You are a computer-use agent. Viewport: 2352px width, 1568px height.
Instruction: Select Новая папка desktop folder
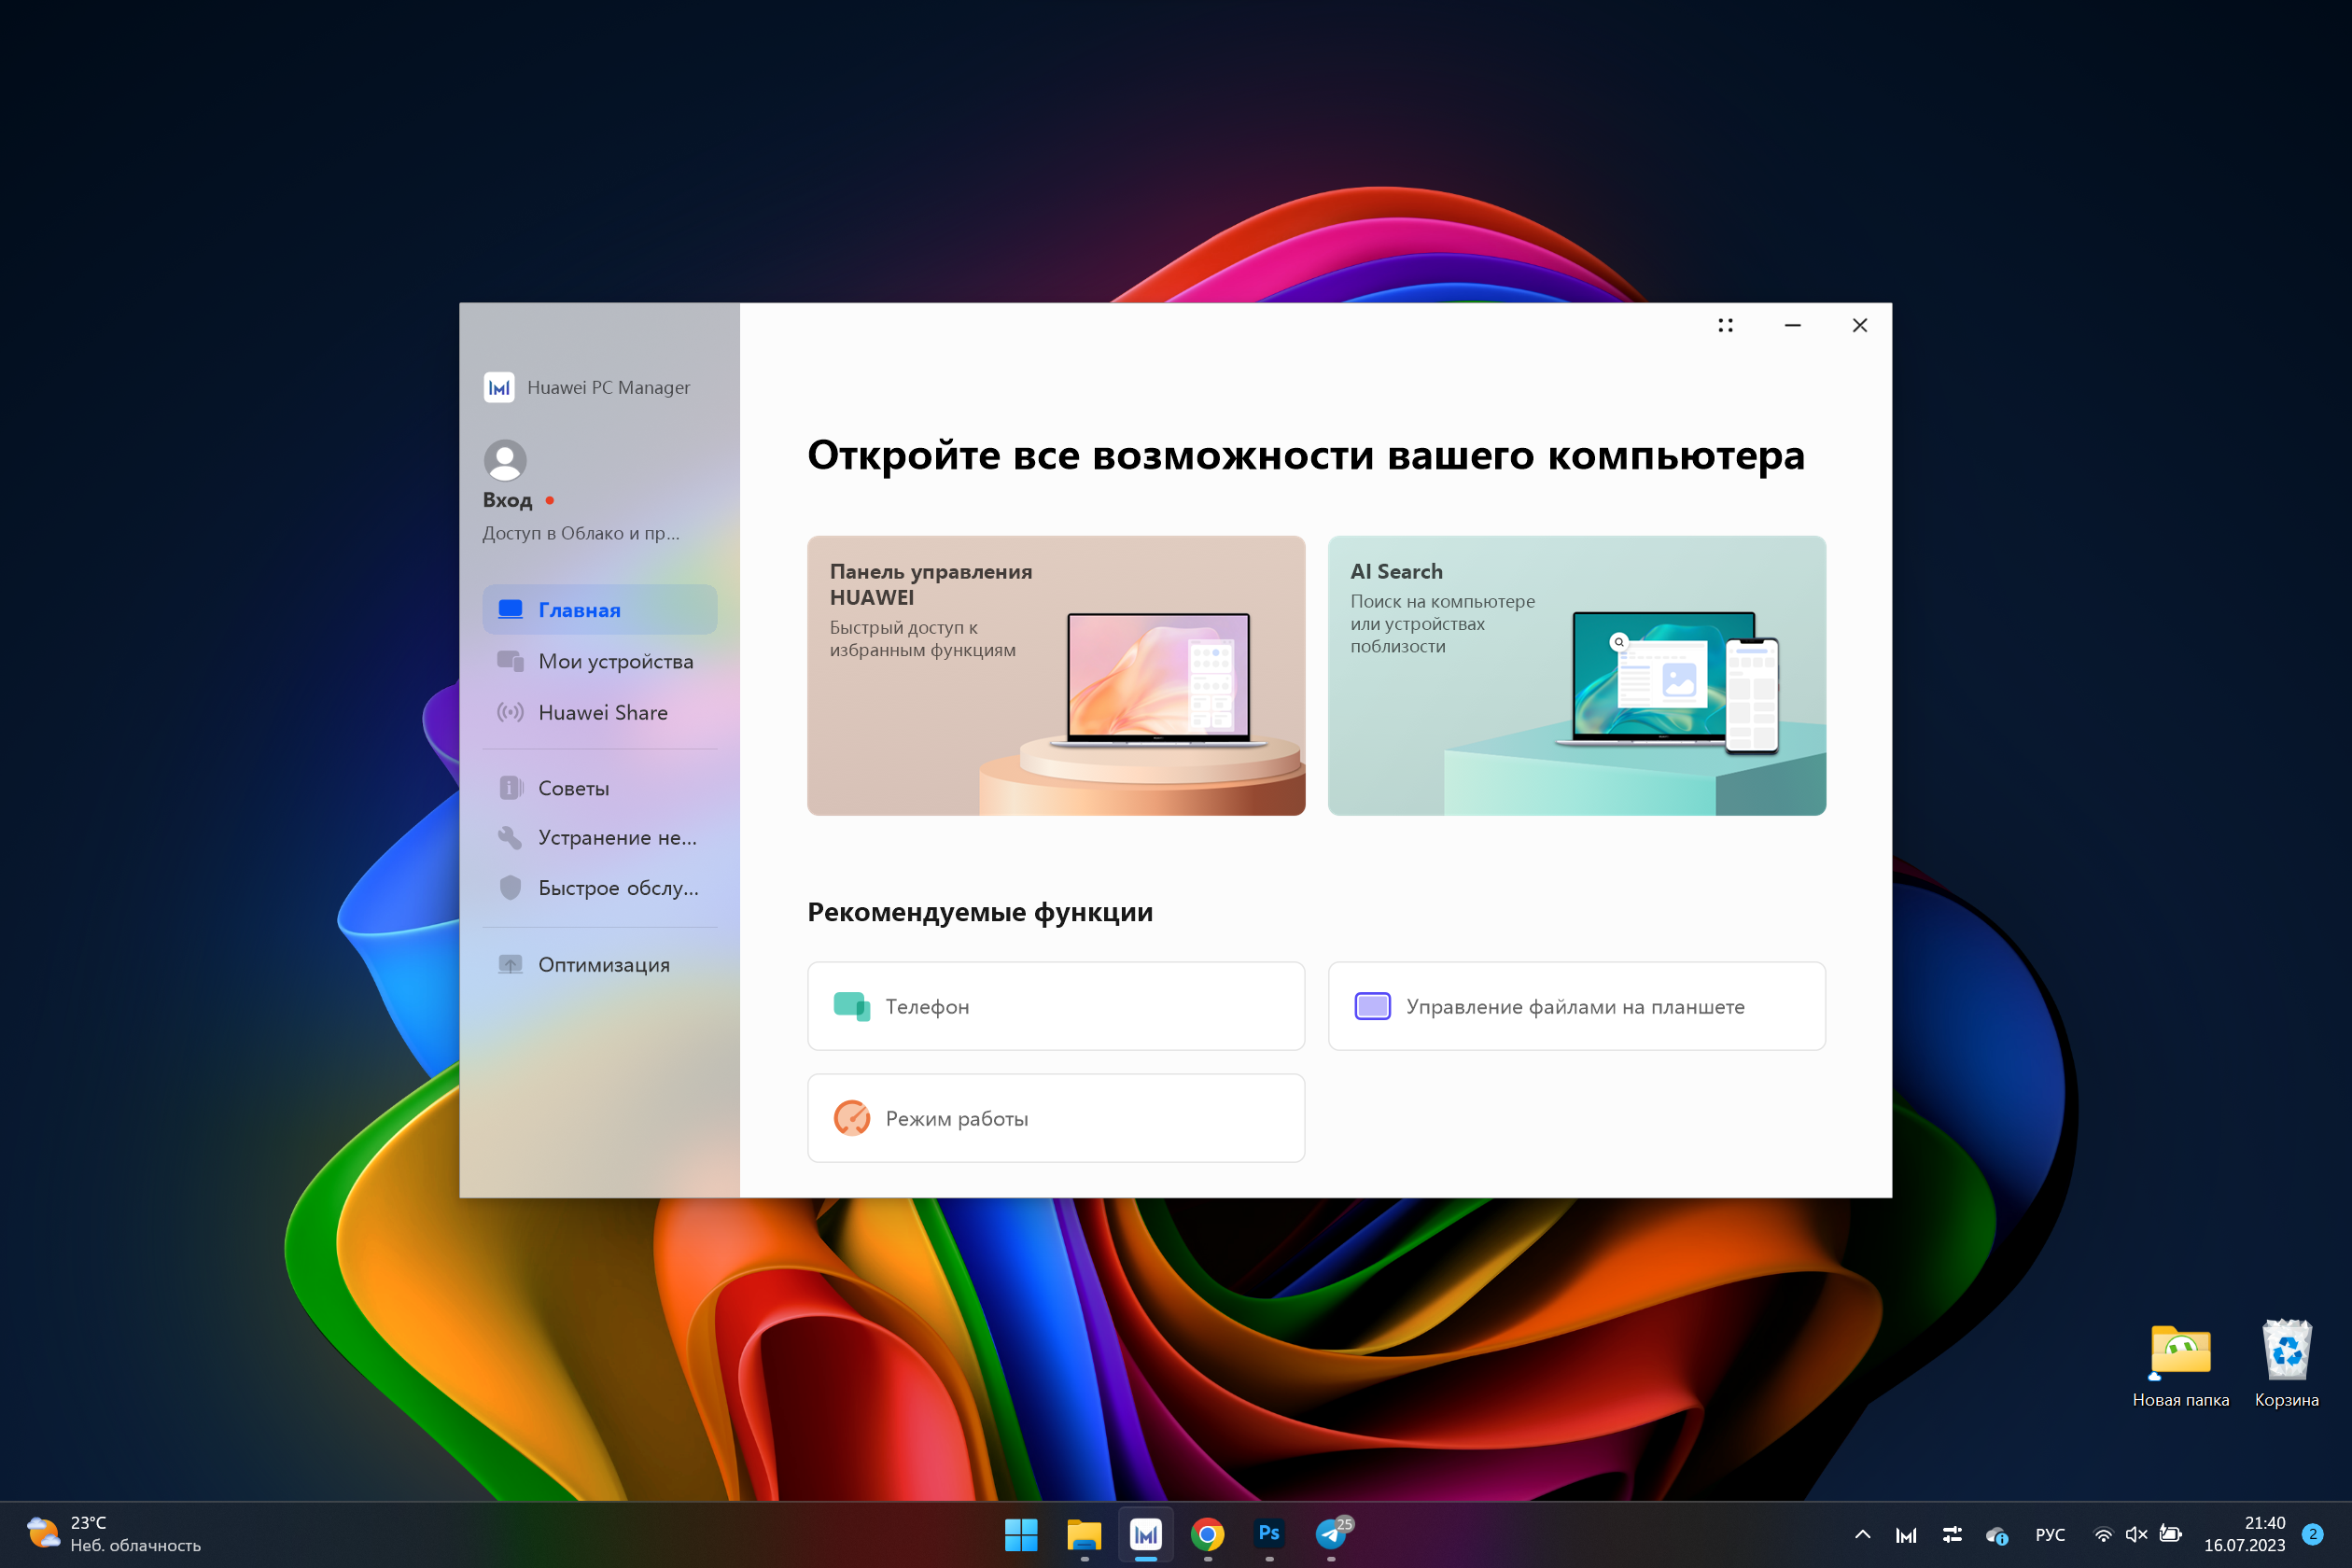pos(2181,1363)
